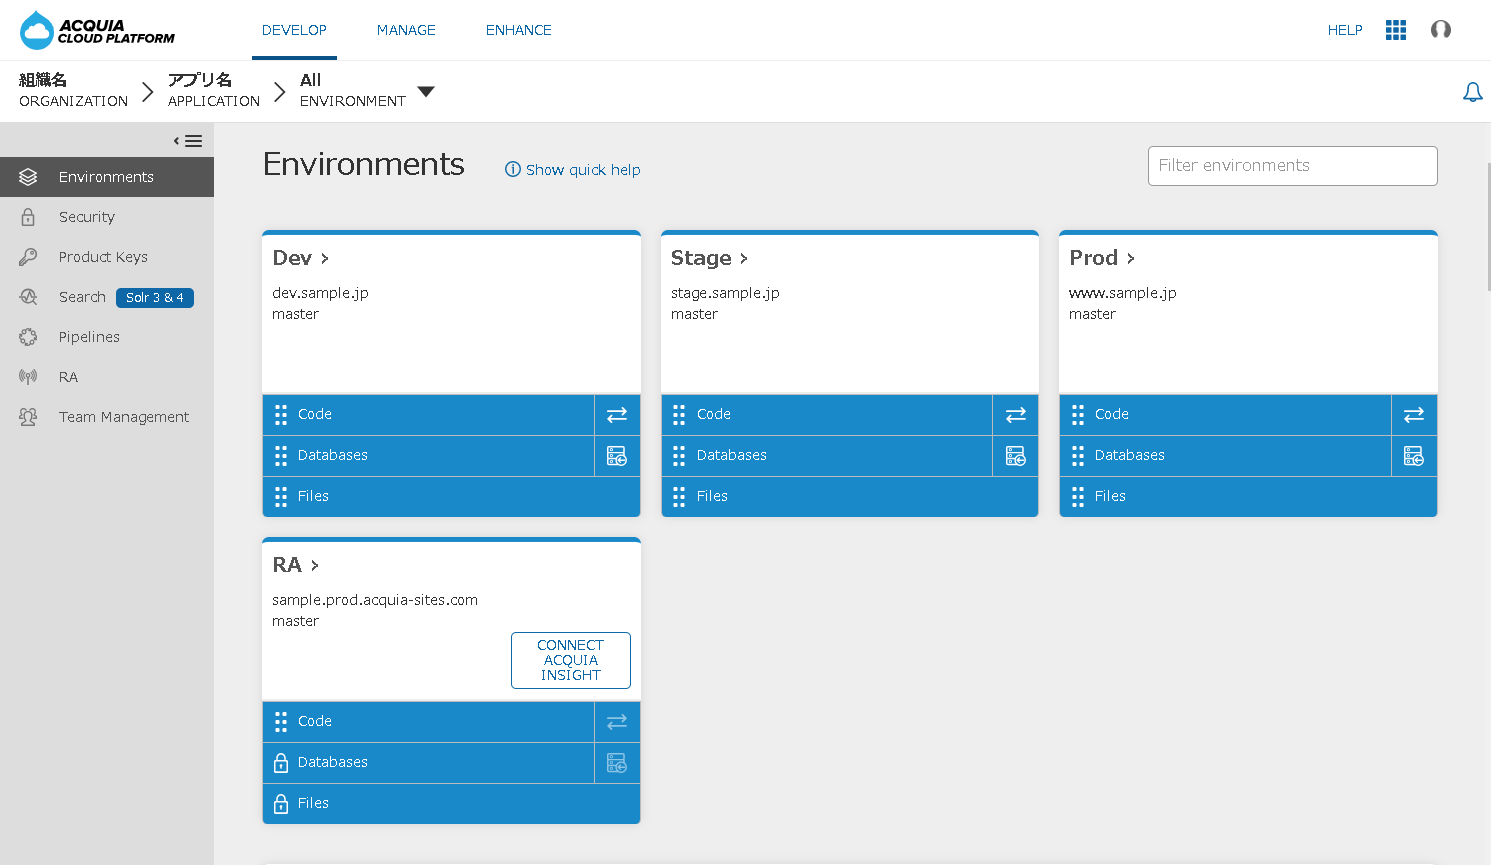
Task: Click the chevron after application breadcrumb
Action: click(280, 92)
